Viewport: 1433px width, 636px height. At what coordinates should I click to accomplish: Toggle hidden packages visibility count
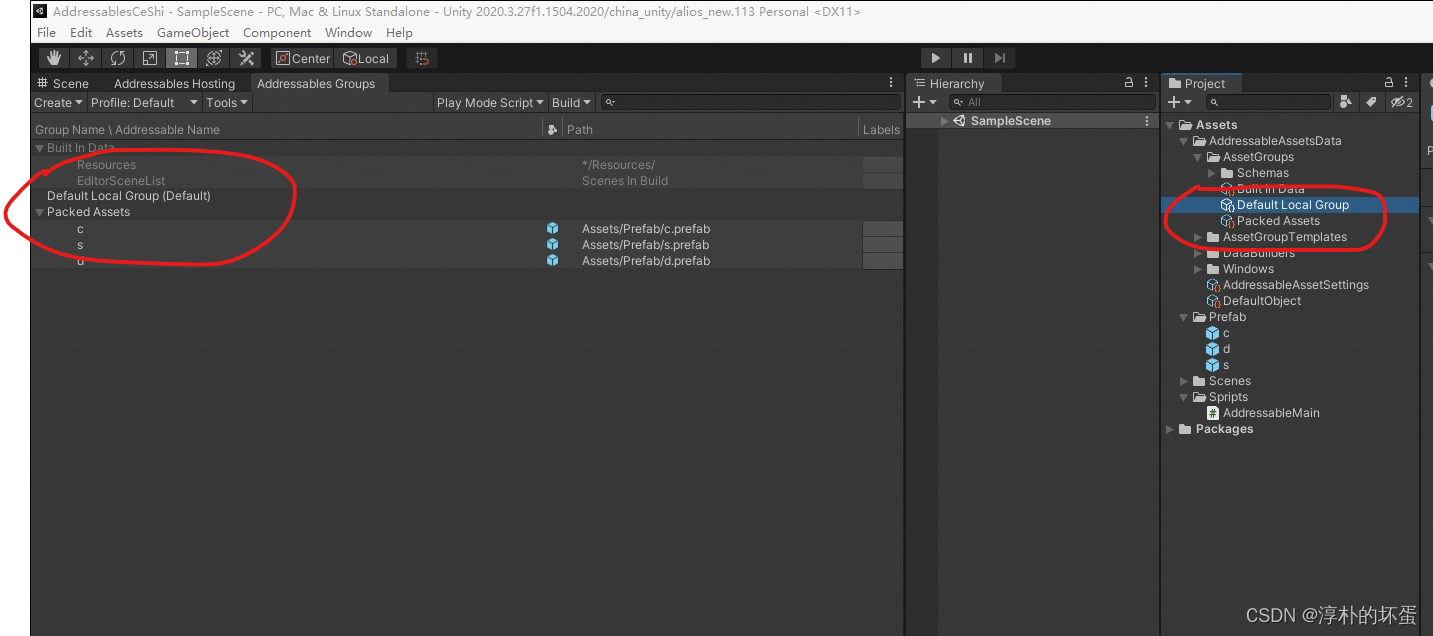coord(1402,102)
